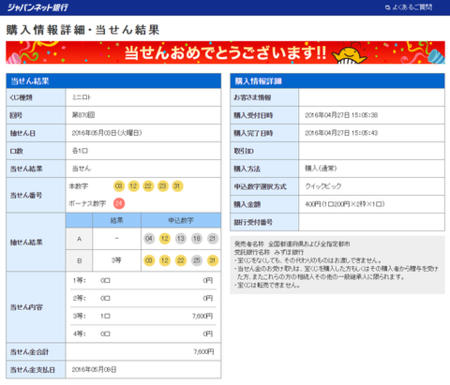Click the 購入情報詳細 blue section header

point(337,81)
